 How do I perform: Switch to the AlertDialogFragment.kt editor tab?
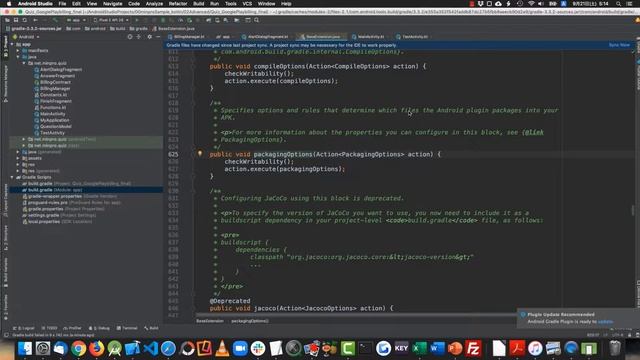[x=268, y=37]
